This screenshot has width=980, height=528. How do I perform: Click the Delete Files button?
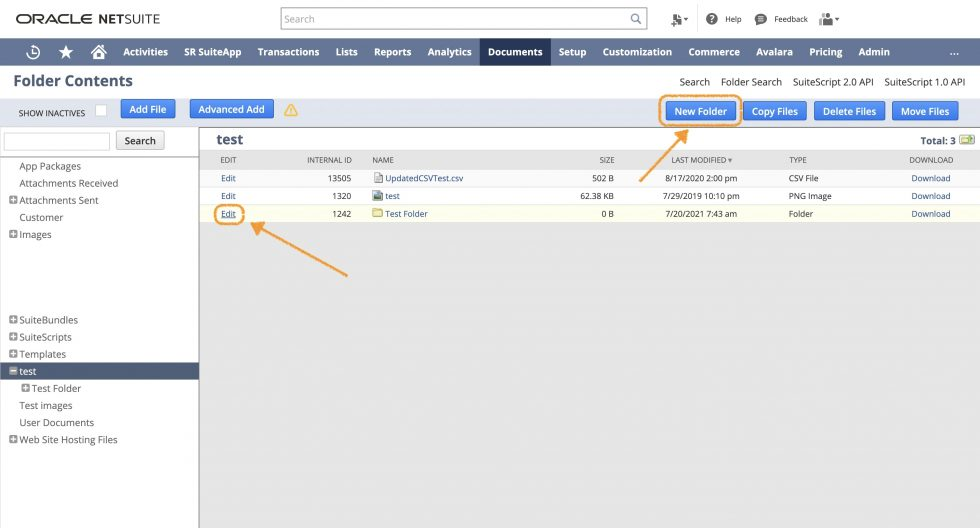849,111
